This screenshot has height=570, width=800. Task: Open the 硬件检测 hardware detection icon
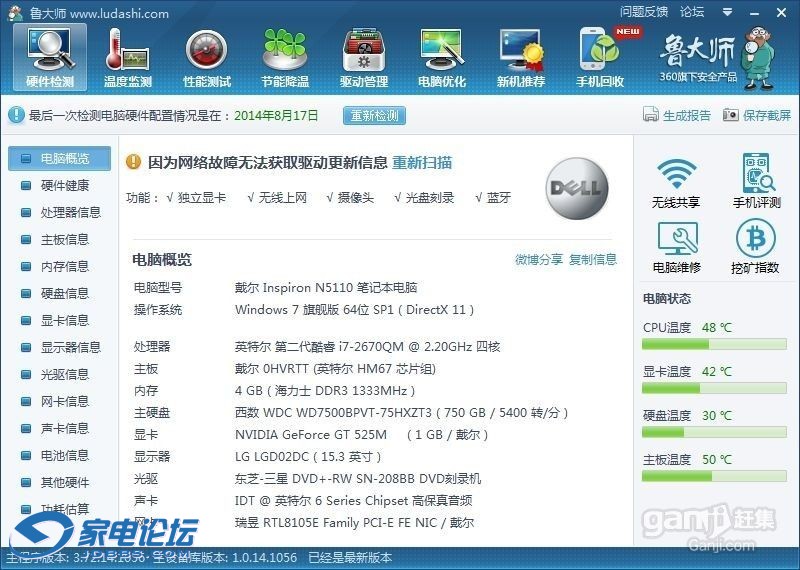coord(50,56)
